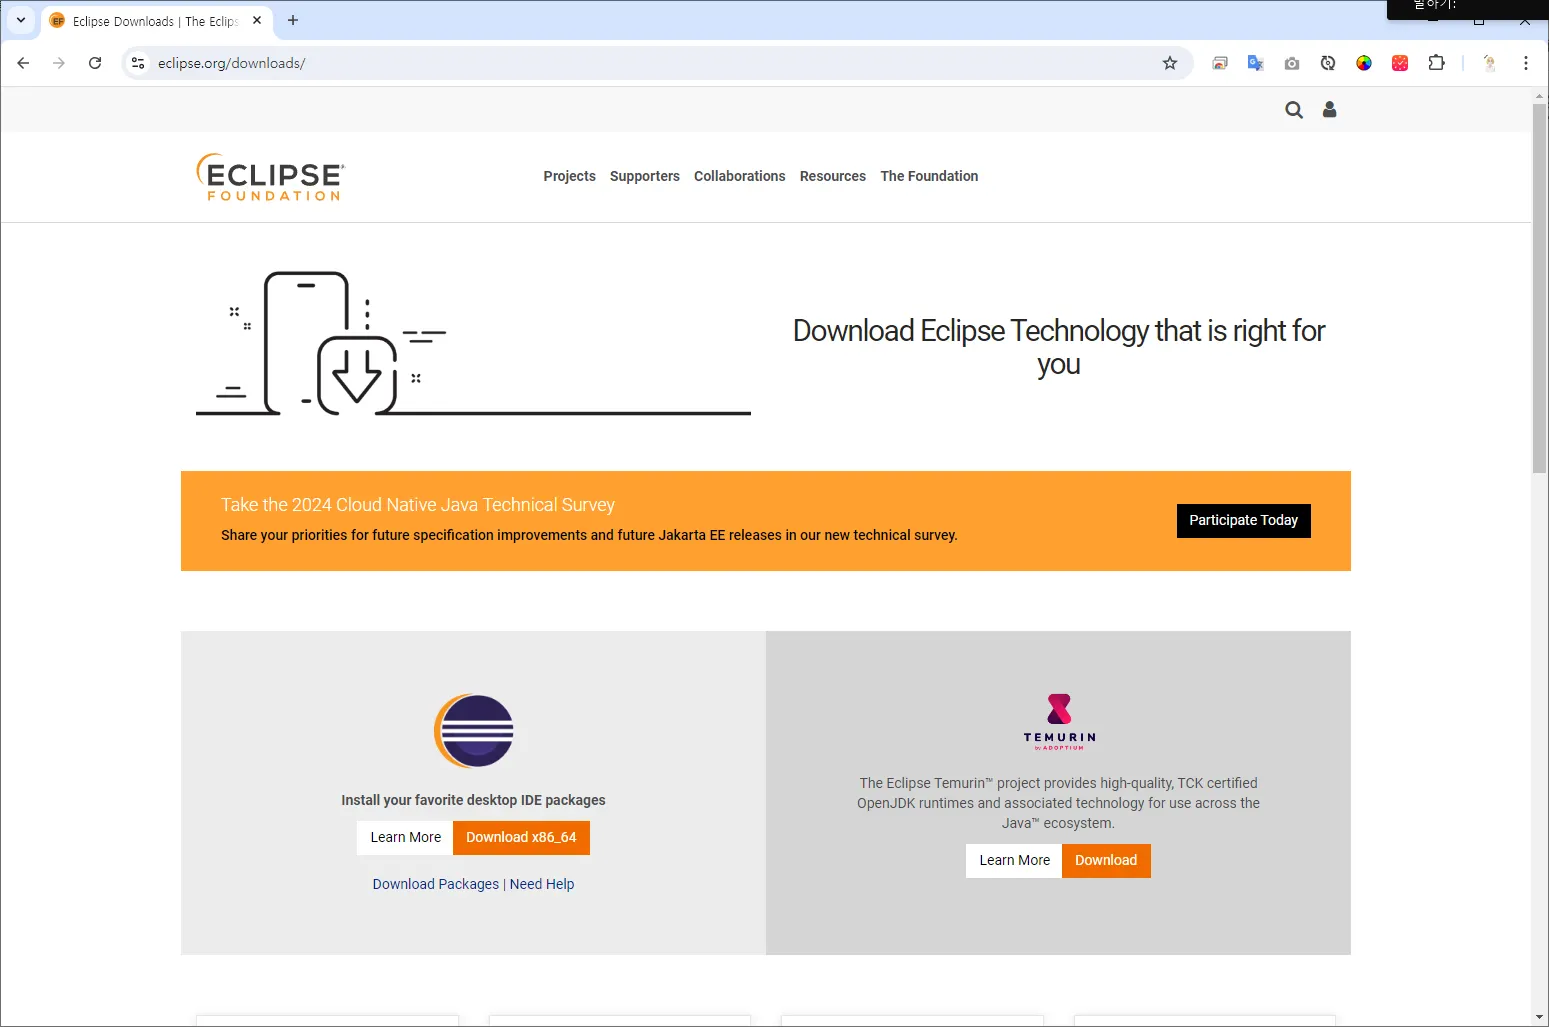Click Learn More under Temurin
The width and height of the screenshot is (1549, 1027).
pos(1014,861)
